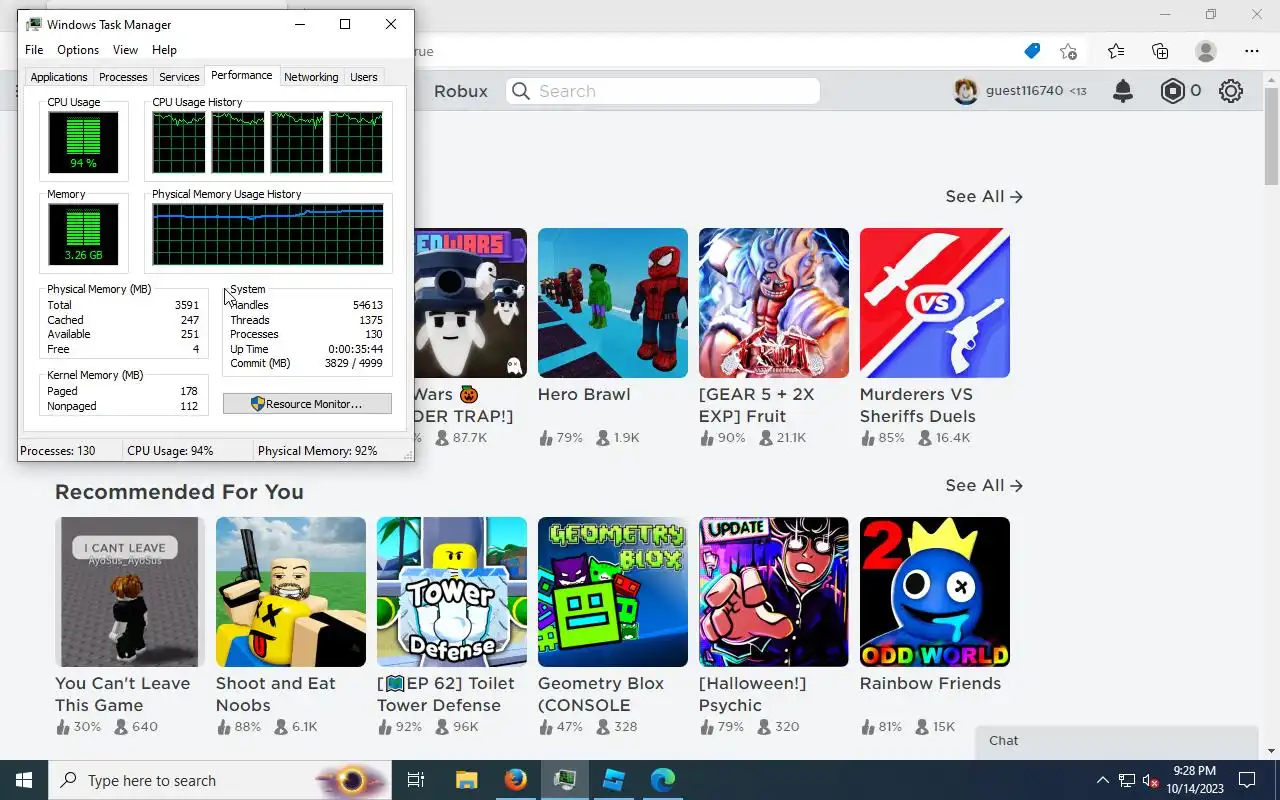Open Task Manager View menu
1280x800 pixels.
point(125,50)
